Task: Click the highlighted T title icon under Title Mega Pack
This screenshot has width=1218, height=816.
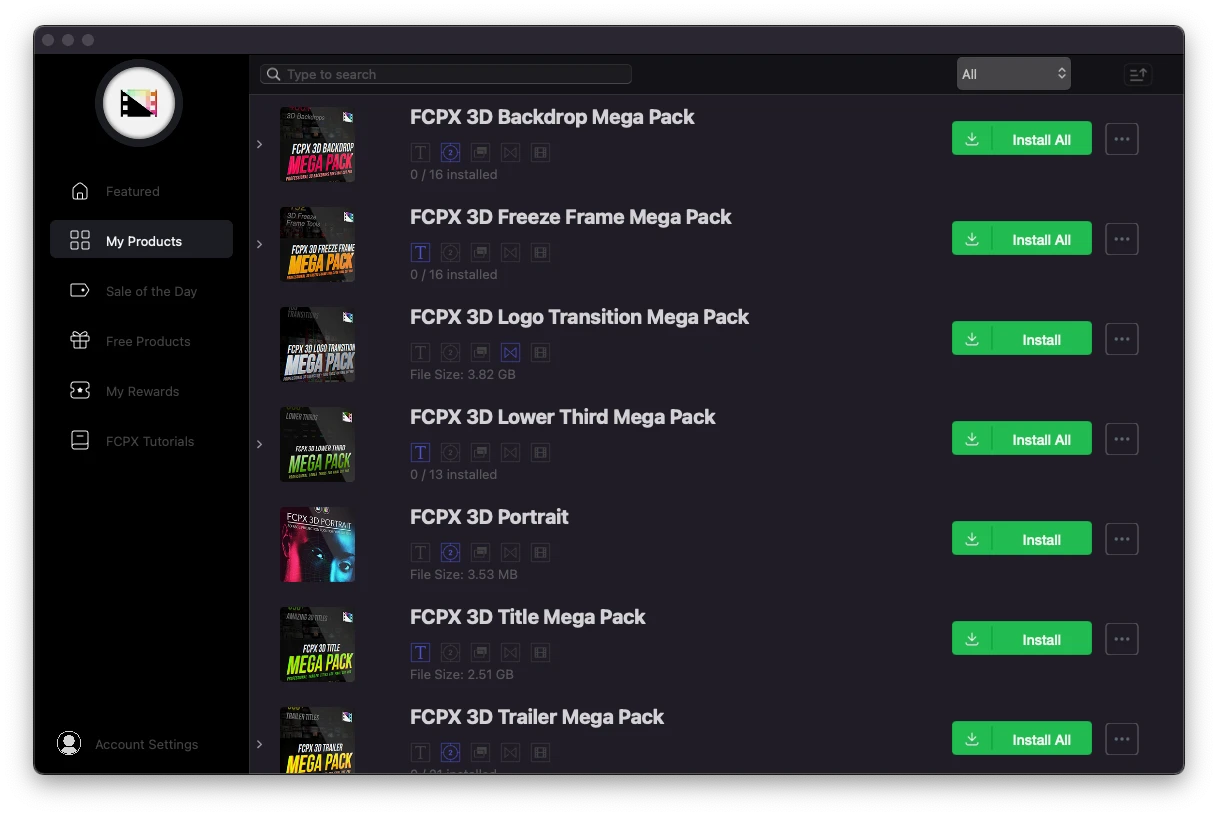Action: (x=420, y=652)
